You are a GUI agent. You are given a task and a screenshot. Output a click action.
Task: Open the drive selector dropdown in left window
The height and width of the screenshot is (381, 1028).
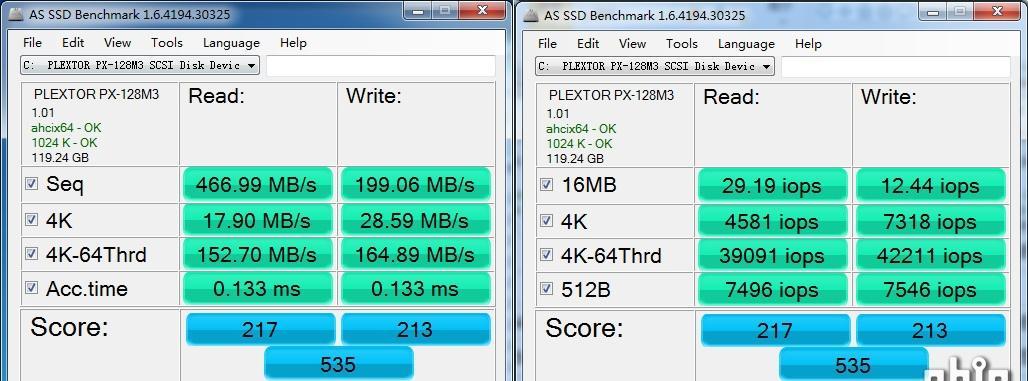[x=140, y=66]
